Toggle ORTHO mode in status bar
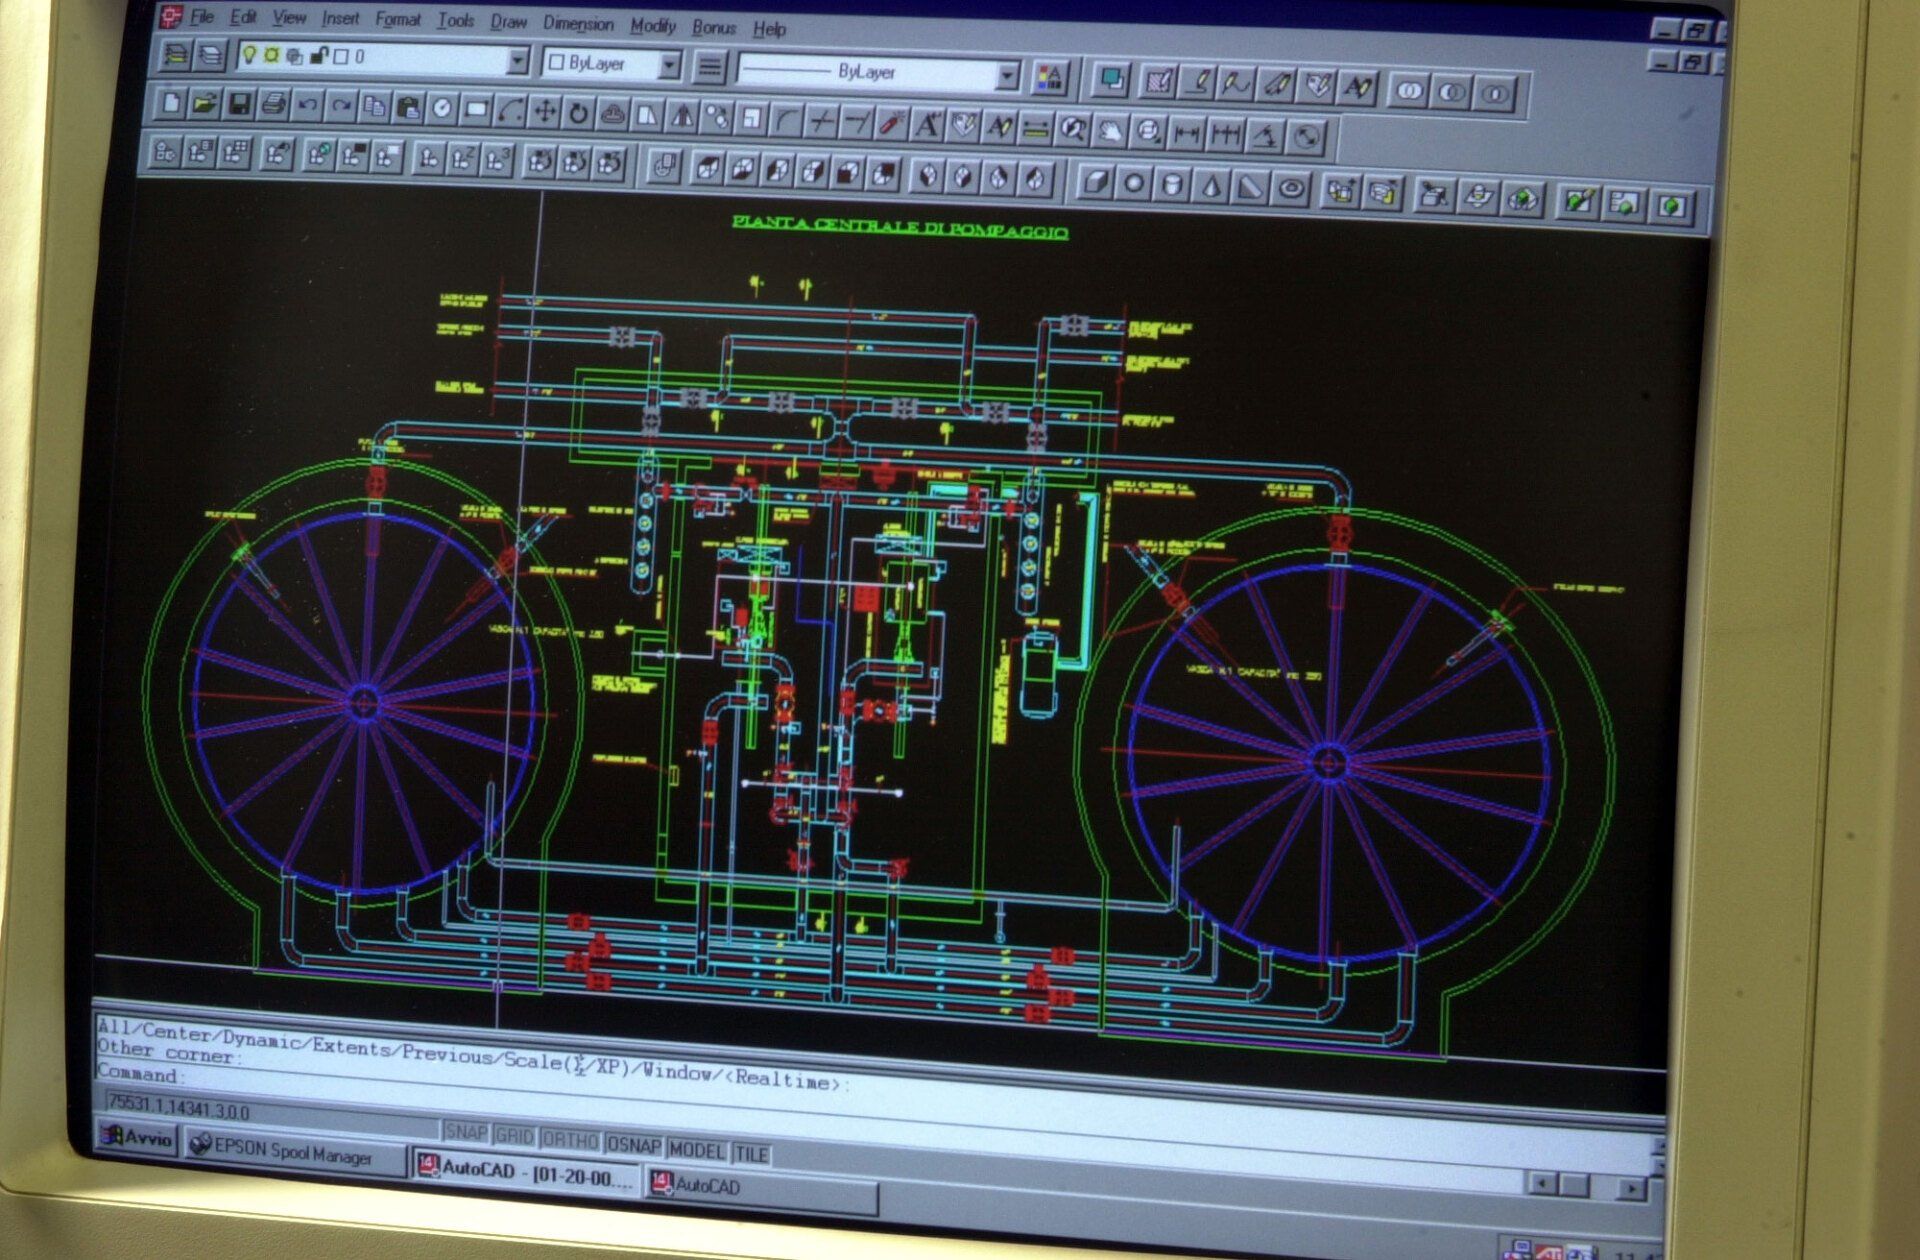This screenshot has width=1920, height=1260. [x=569, y=1140]
